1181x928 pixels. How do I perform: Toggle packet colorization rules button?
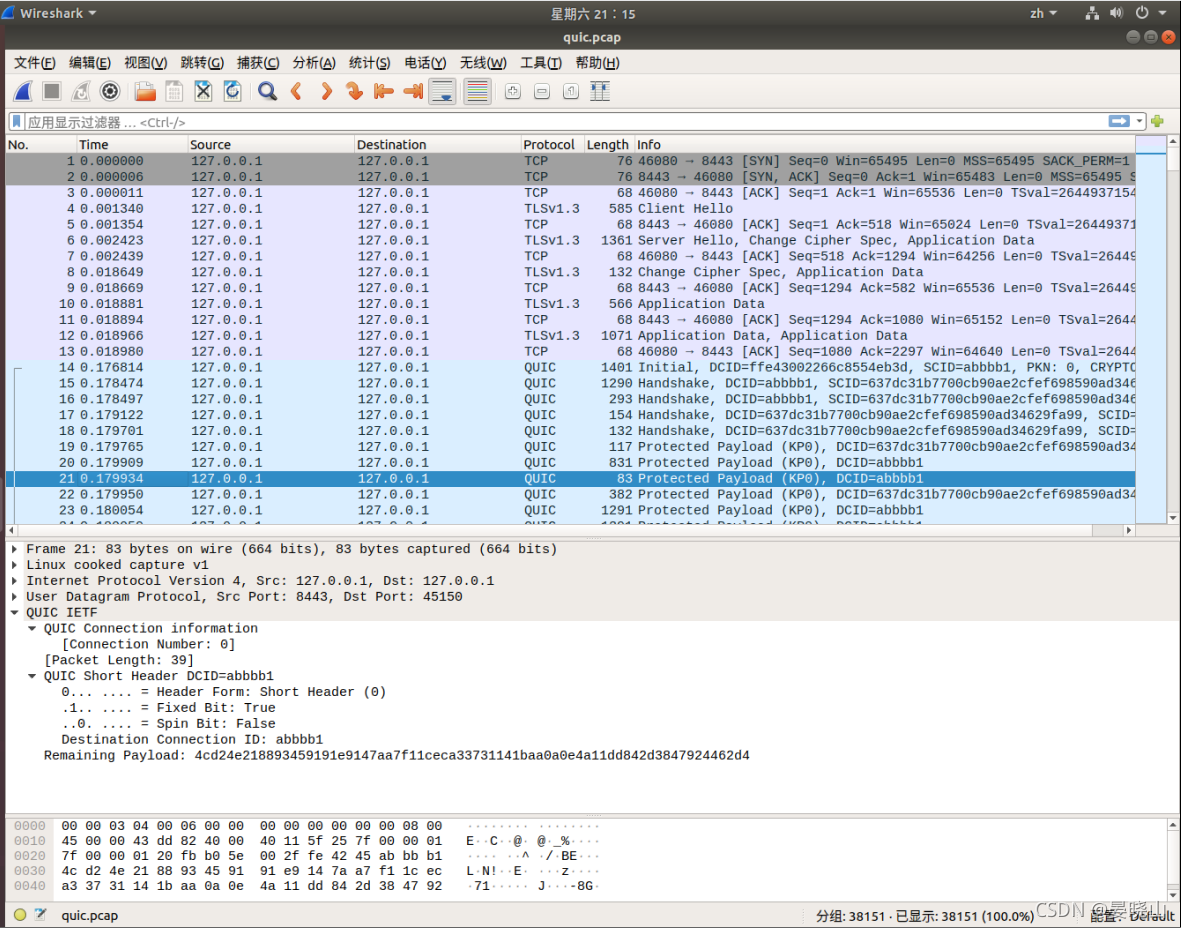click(478, 92)
